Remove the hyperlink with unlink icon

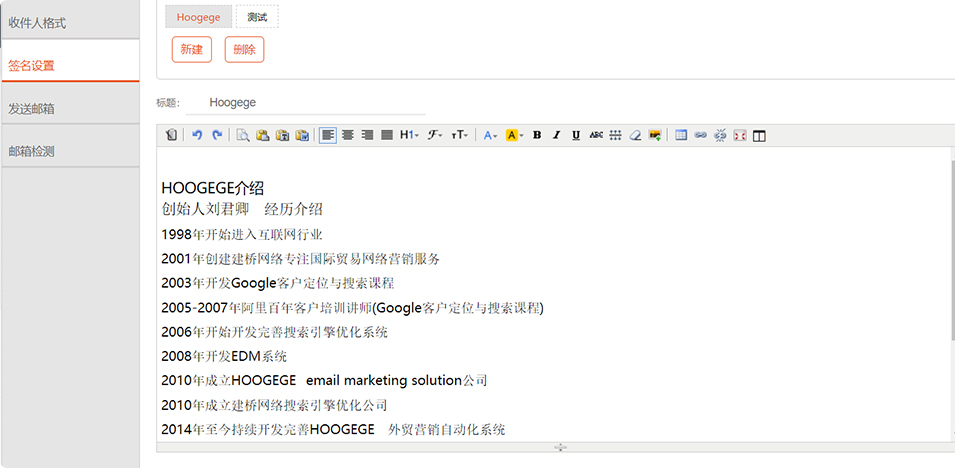(x=720, y=135)
